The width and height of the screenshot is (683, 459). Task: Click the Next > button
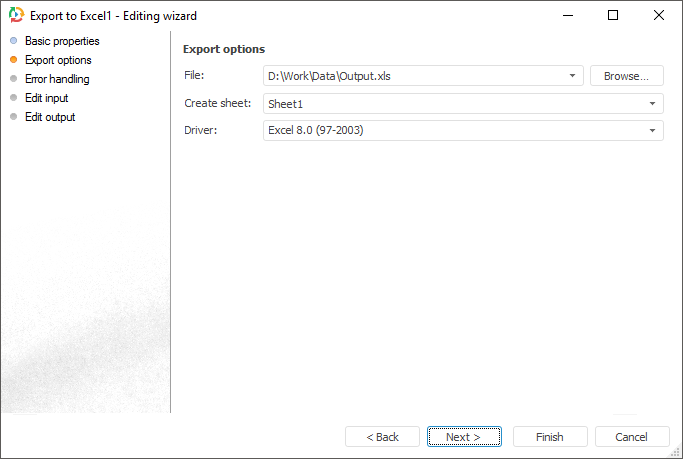(464, 437)
